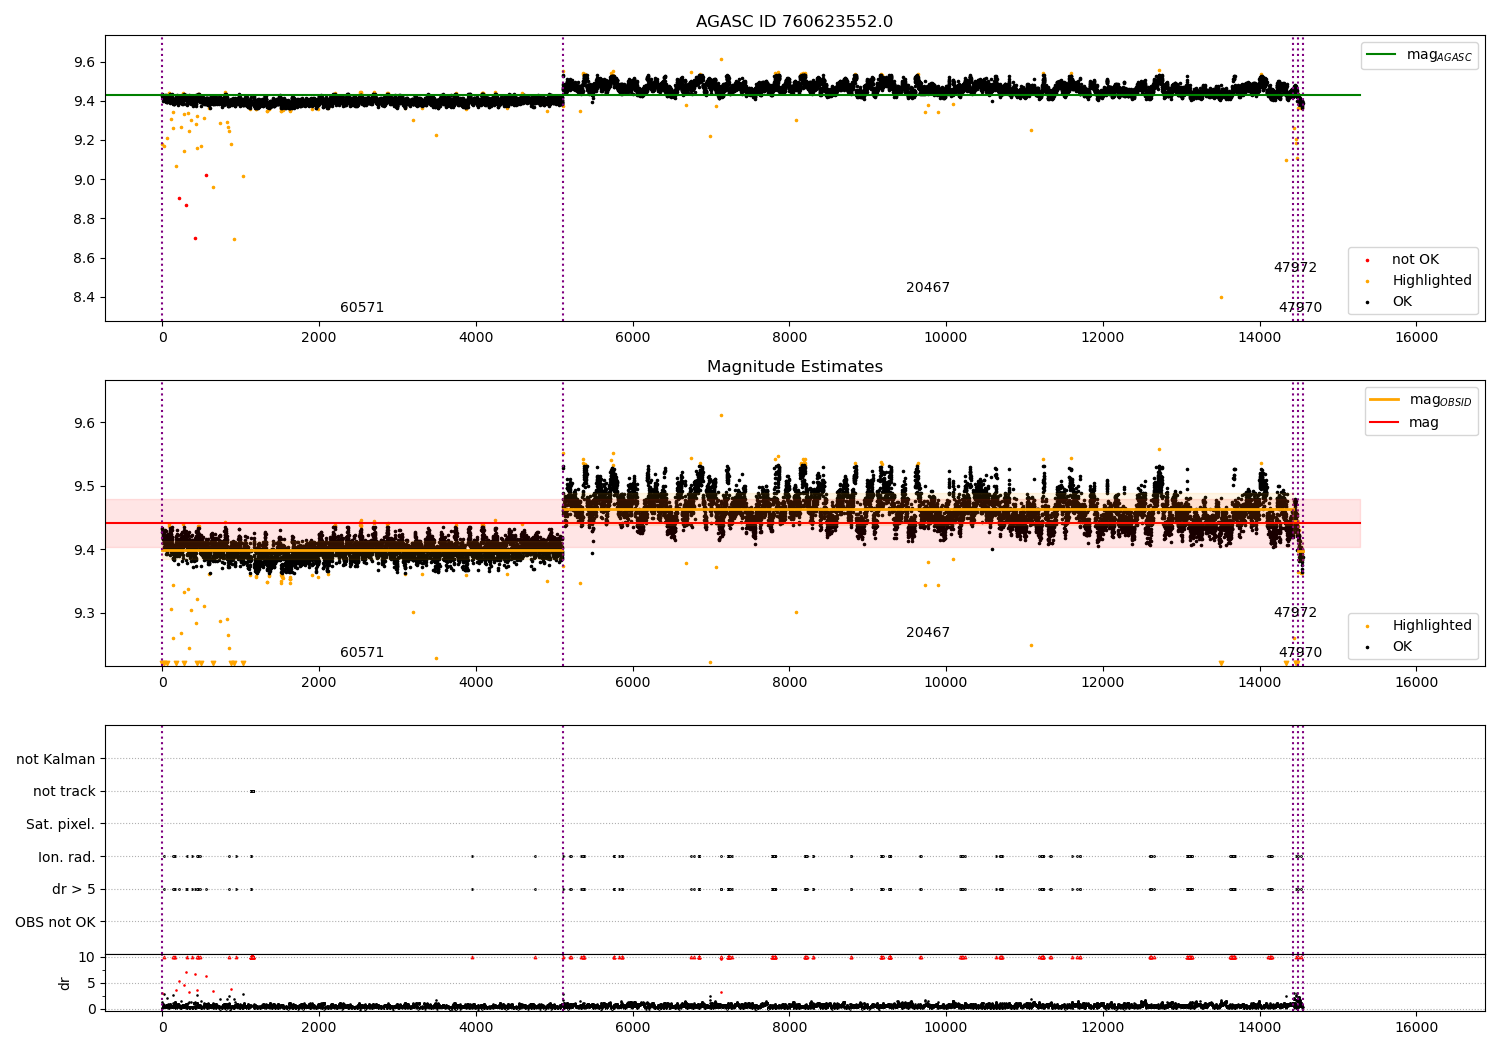Viewport: 1500px width, 1050px height.
Task: Click the "20467" annotation in middle plot
Action: [928, 633]
